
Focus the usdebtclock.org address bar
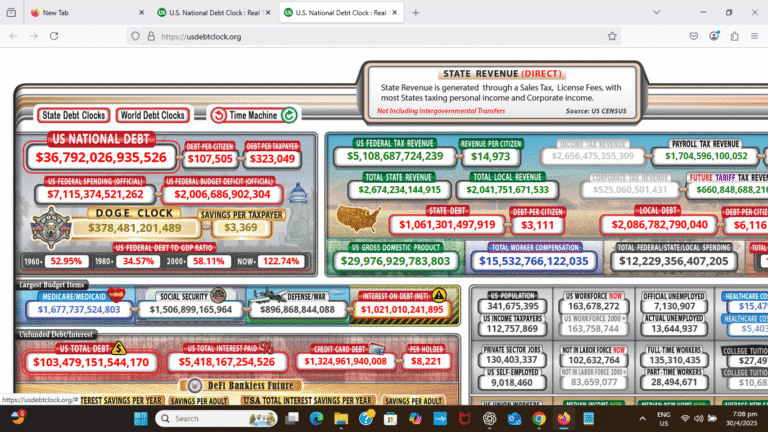click(x=372, y=36)
